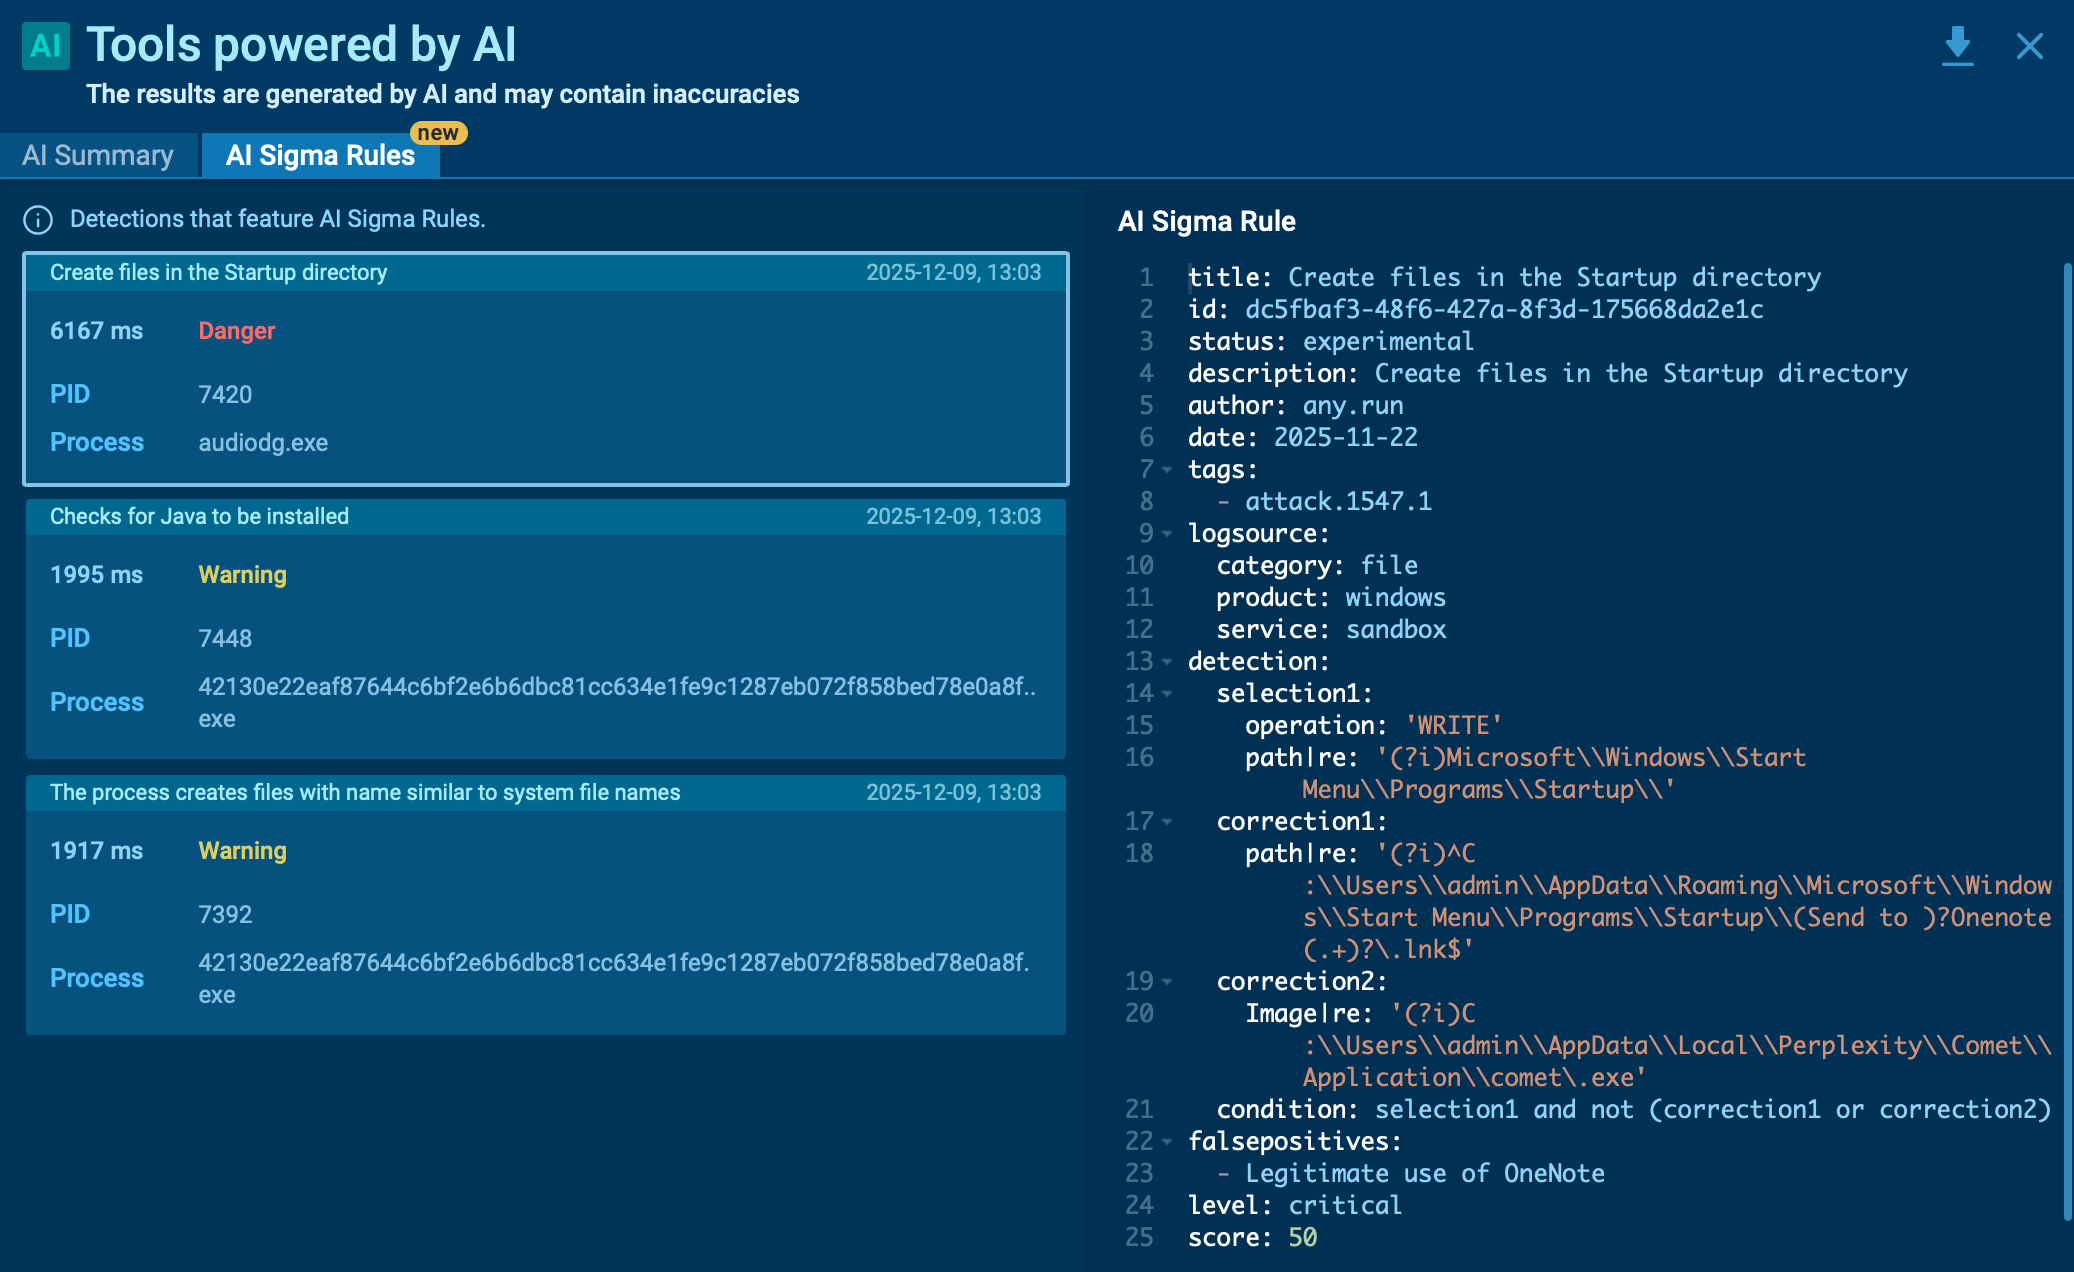
Task: Click the download Sigma rules icon
Action: [x=1957, y=46]
